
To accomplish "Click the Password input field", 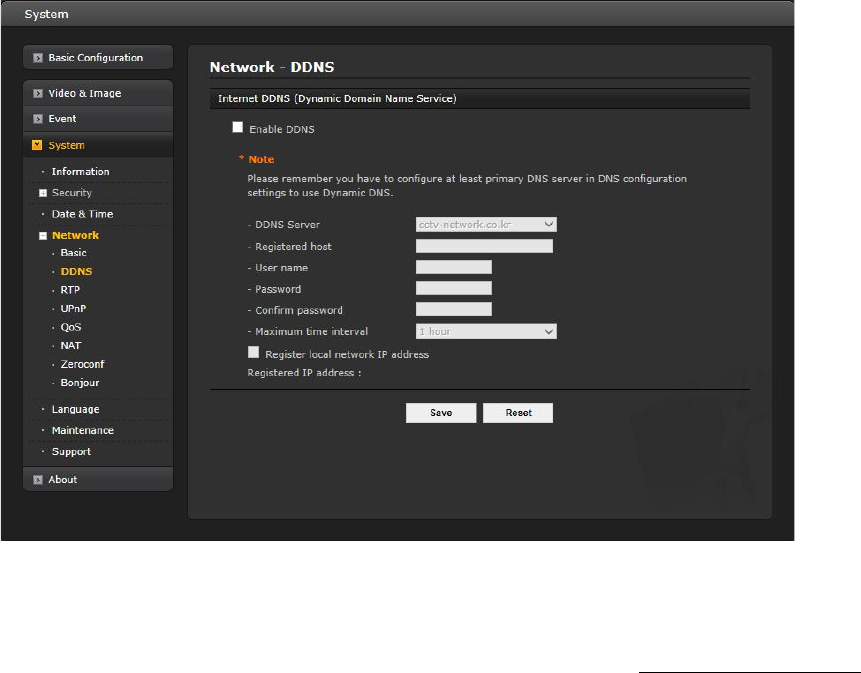I will [454, 288].
